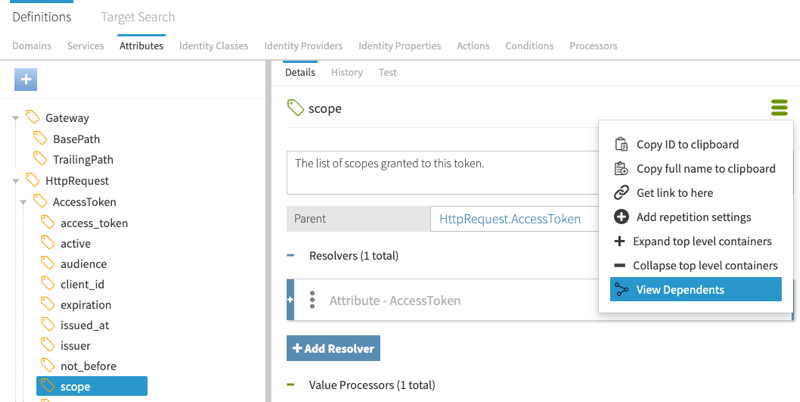Click the Copy ID to clipboard icon

(621, 144)
